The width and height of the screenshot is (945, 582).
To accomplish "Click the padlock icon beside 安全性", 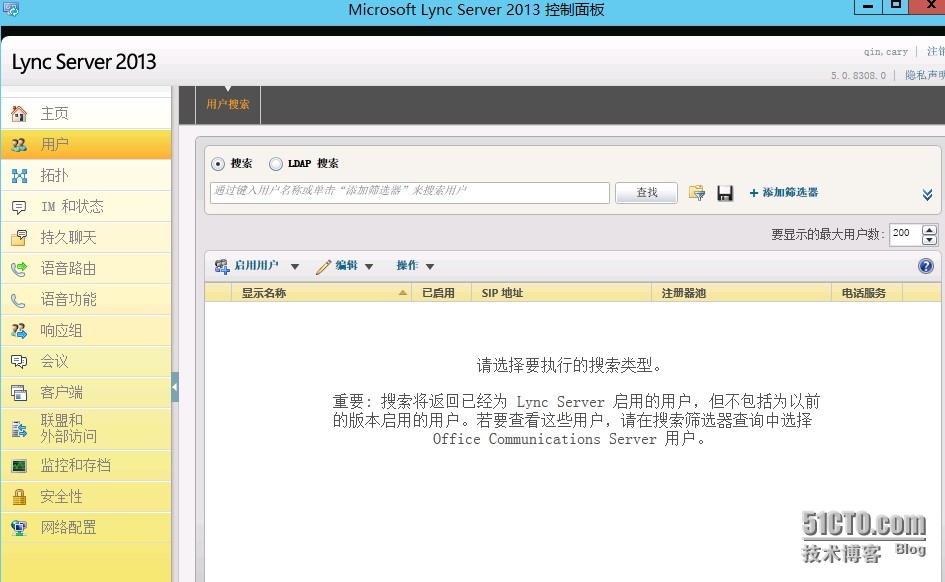I will click(x=19, y=497).
